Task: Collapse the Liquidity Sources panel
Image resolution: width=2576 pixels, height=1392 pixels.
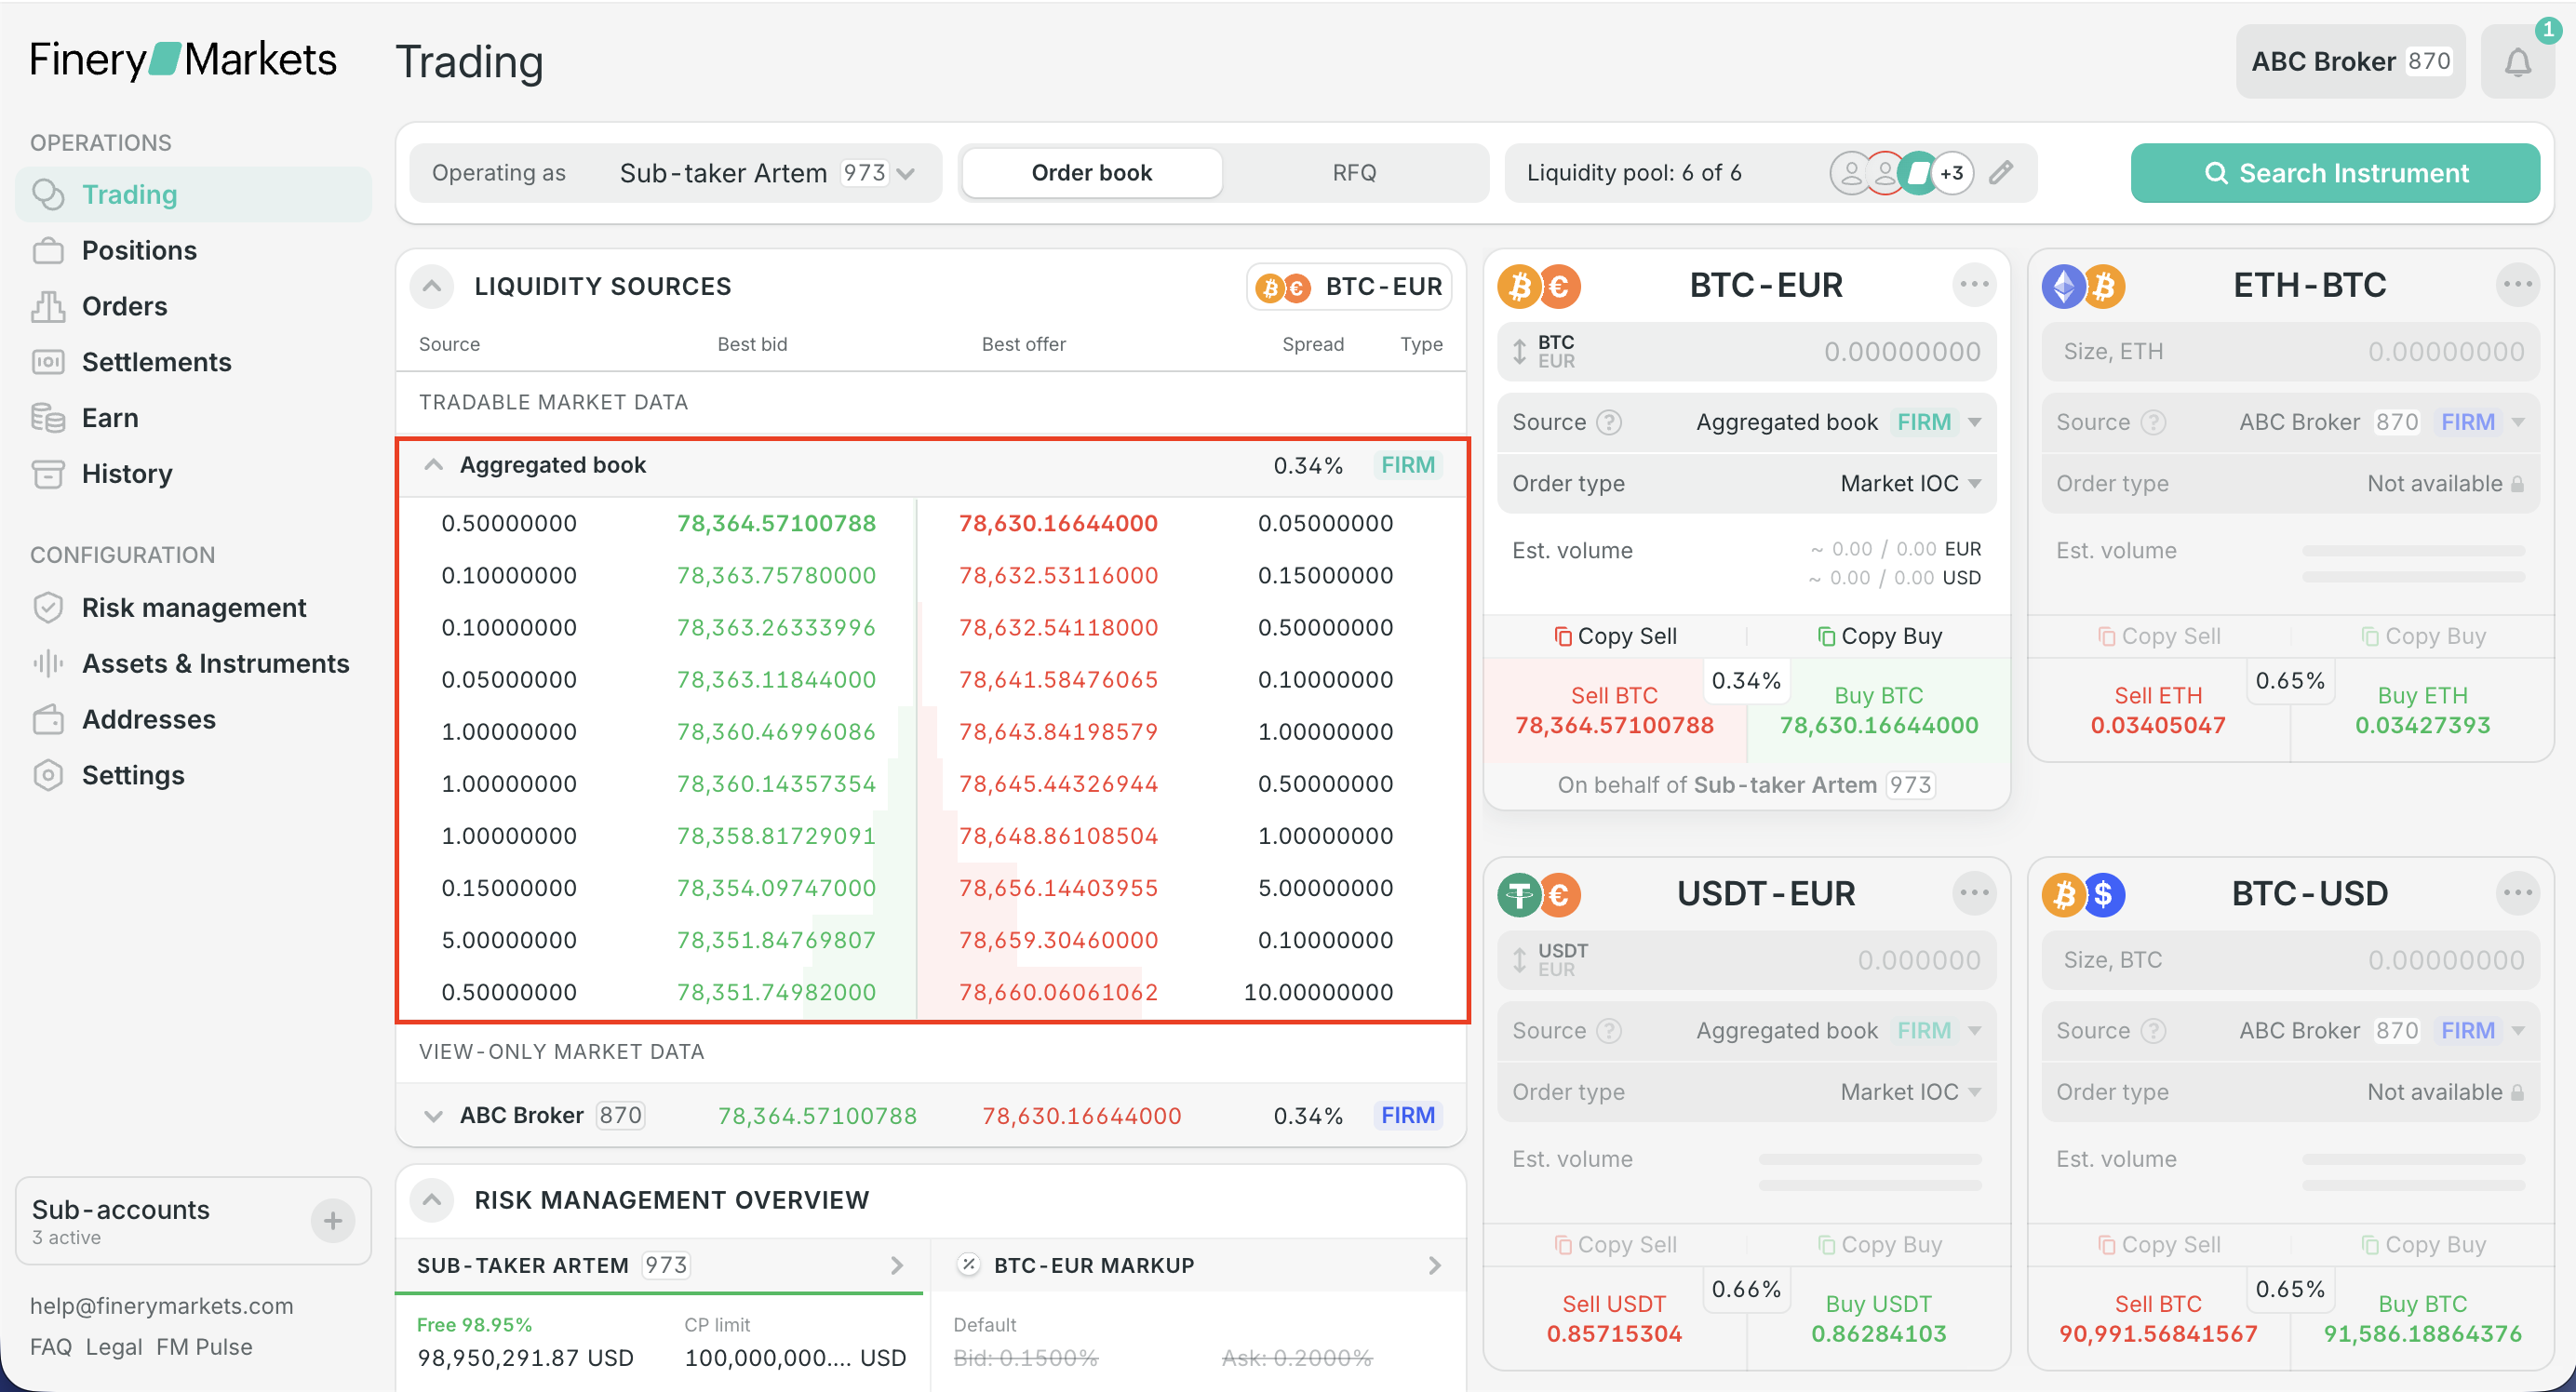Action: click(432, 286)
